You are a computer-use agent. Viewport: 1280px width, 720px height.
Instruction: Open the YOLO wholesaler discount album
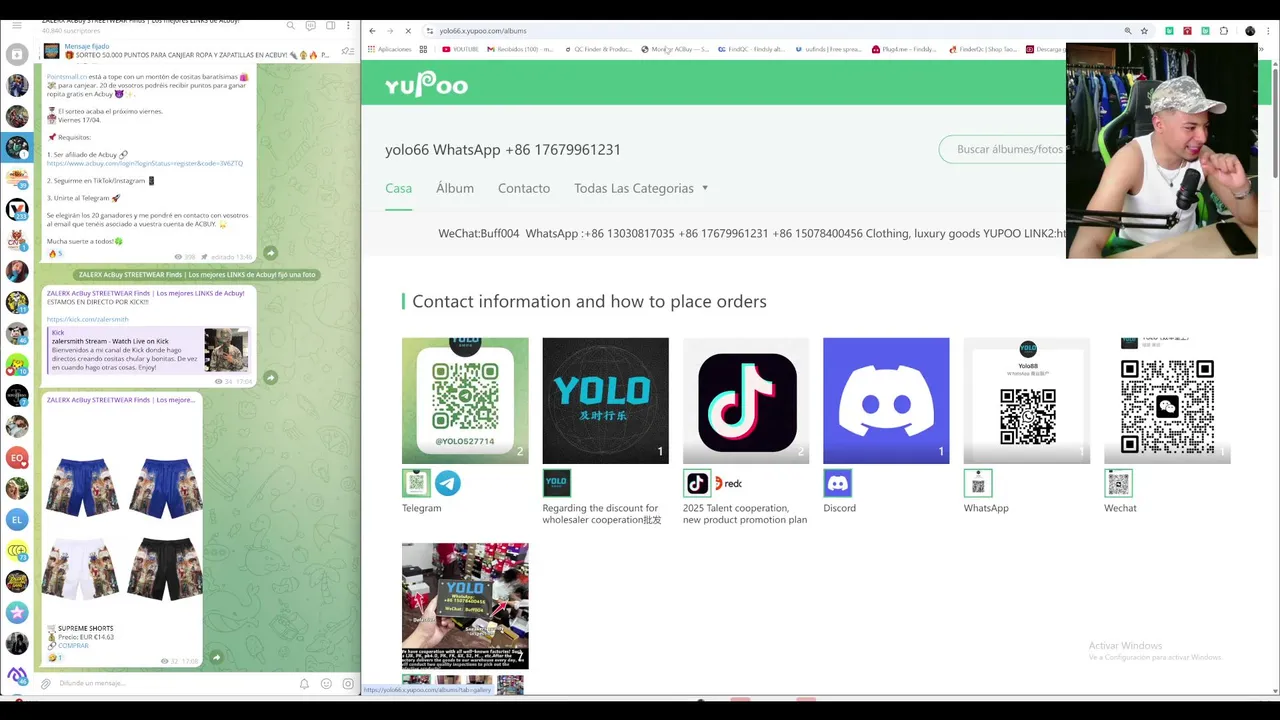[x=605, y=400]
